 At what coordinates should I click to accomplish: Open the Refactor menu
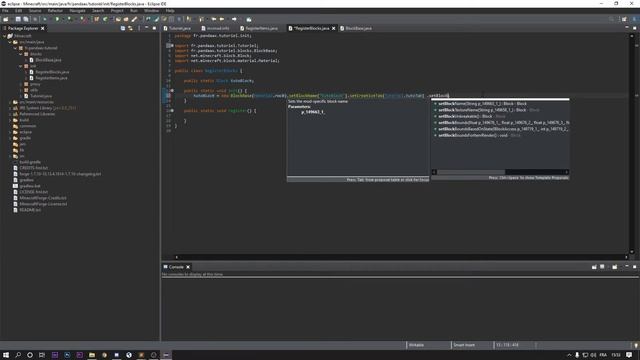55,11
